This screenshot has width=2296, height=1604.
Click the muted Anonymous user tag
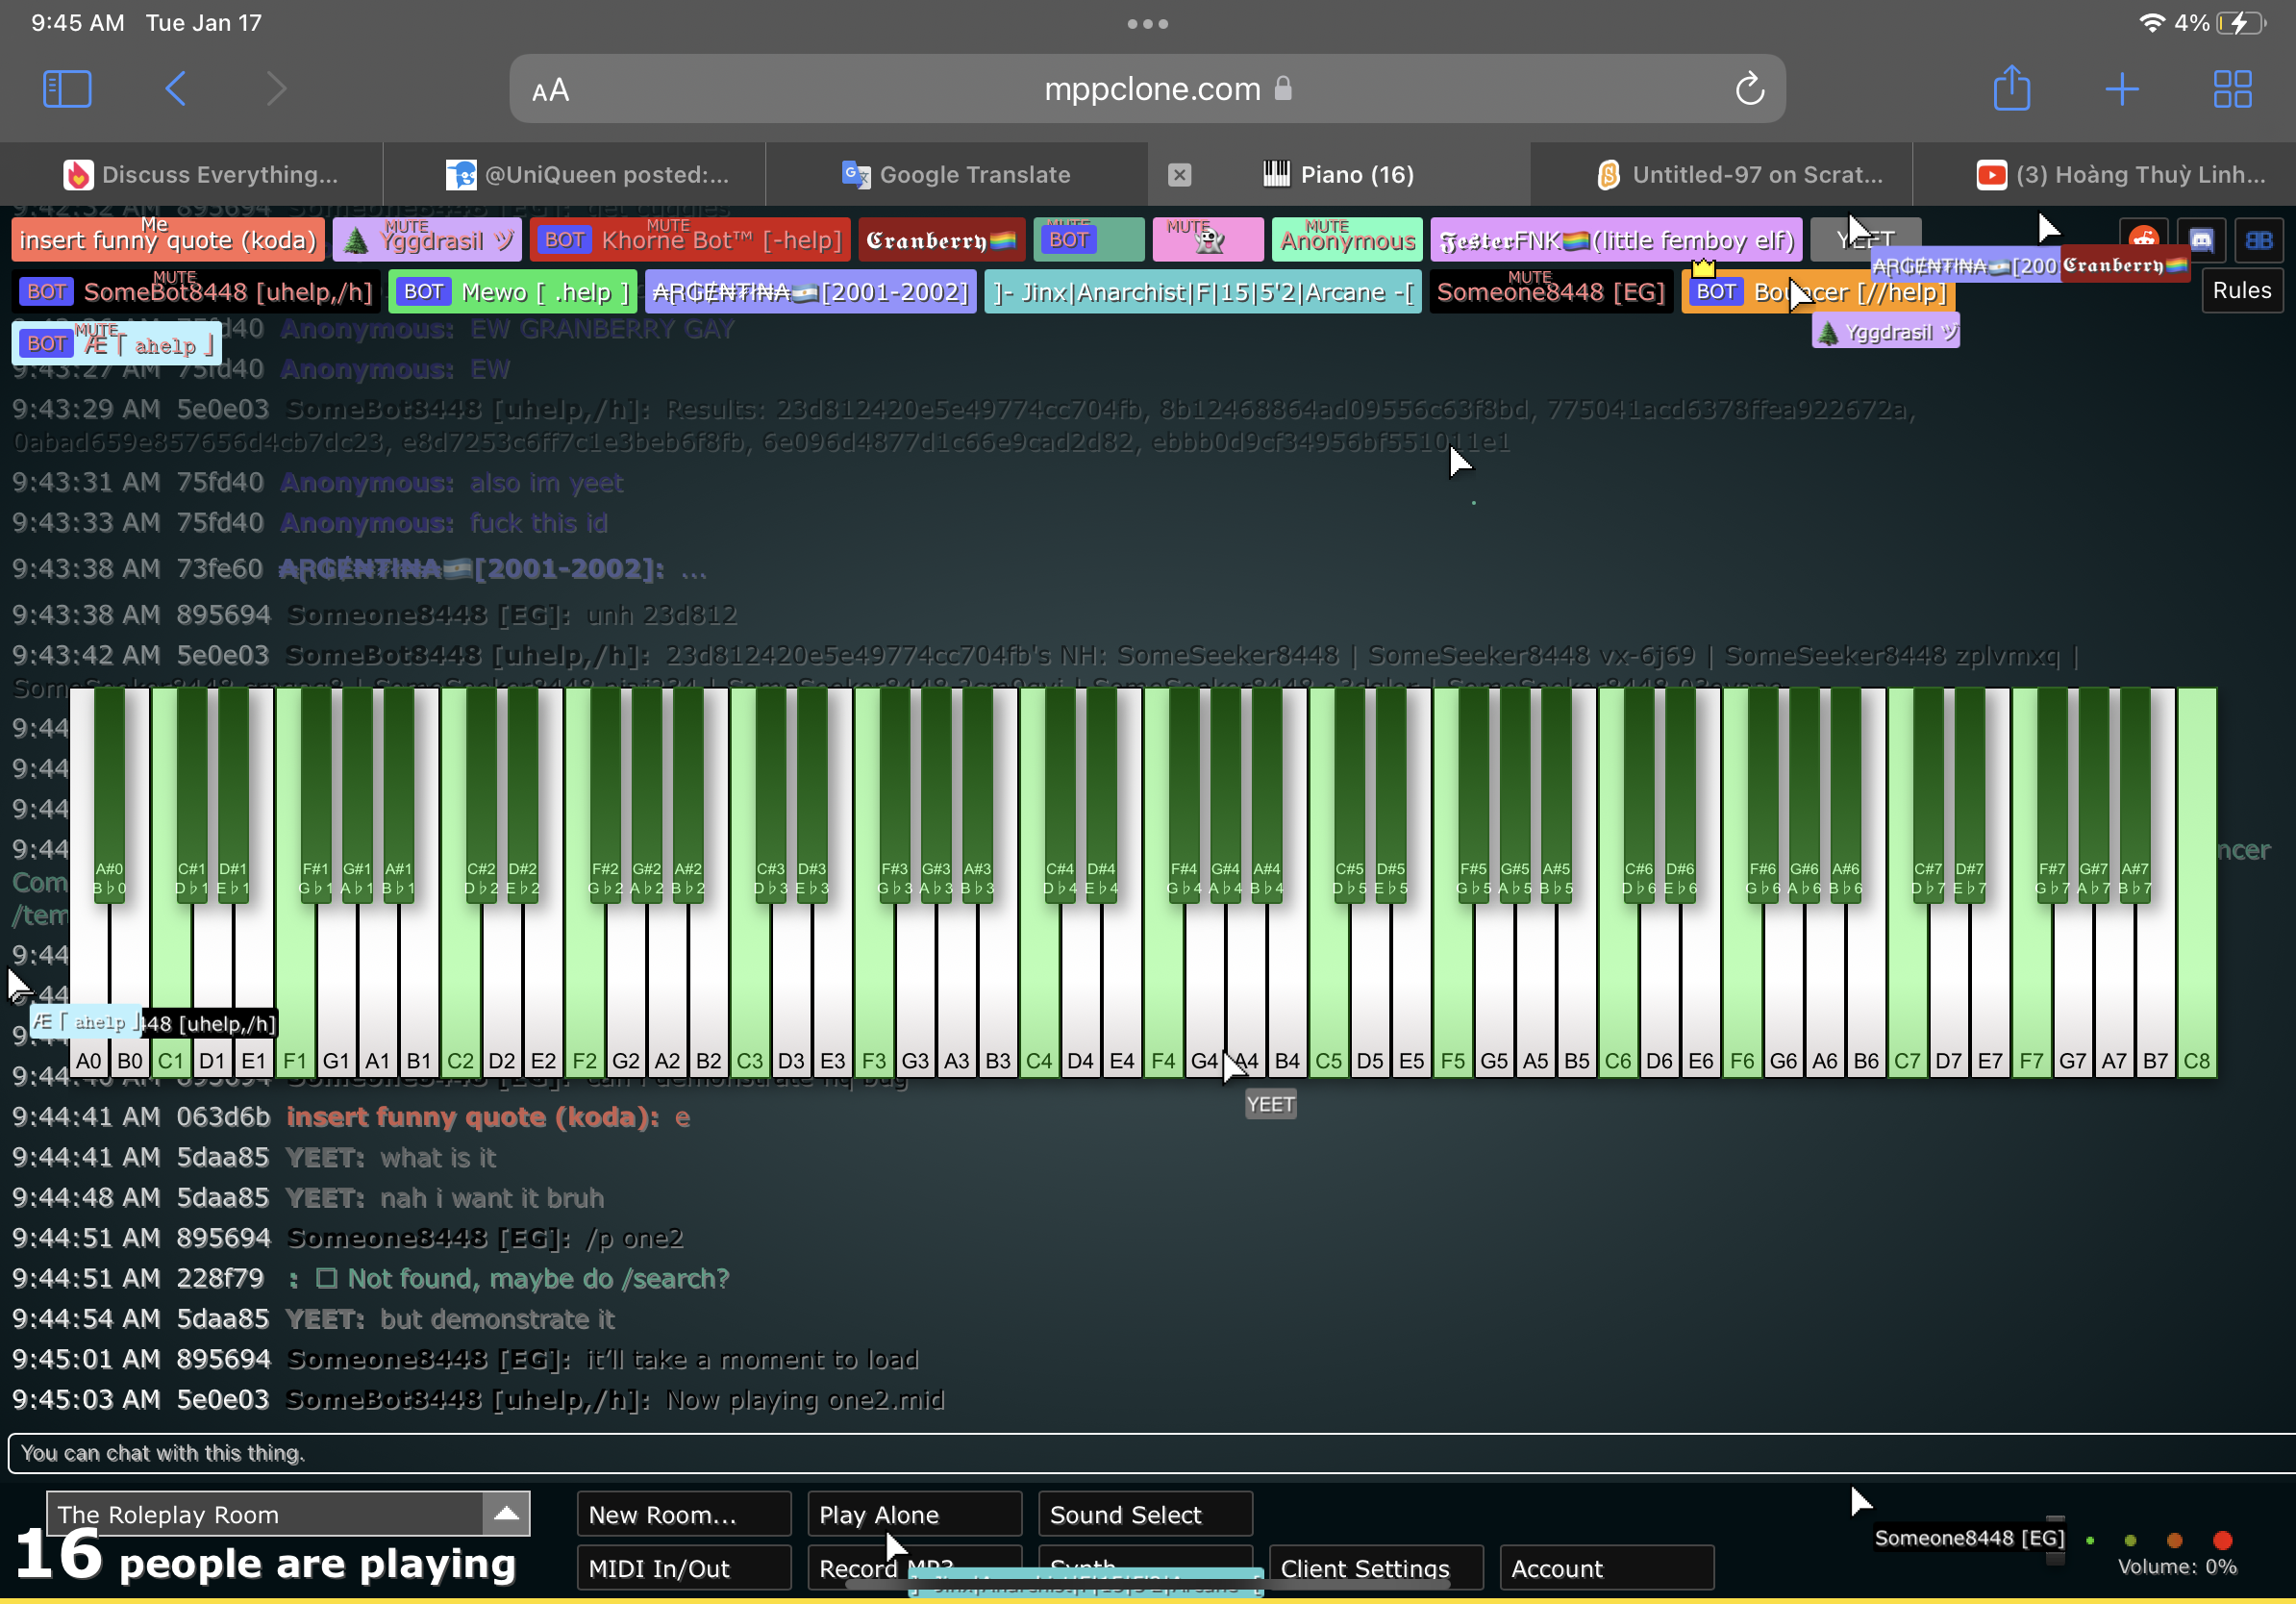[1347, 240]
